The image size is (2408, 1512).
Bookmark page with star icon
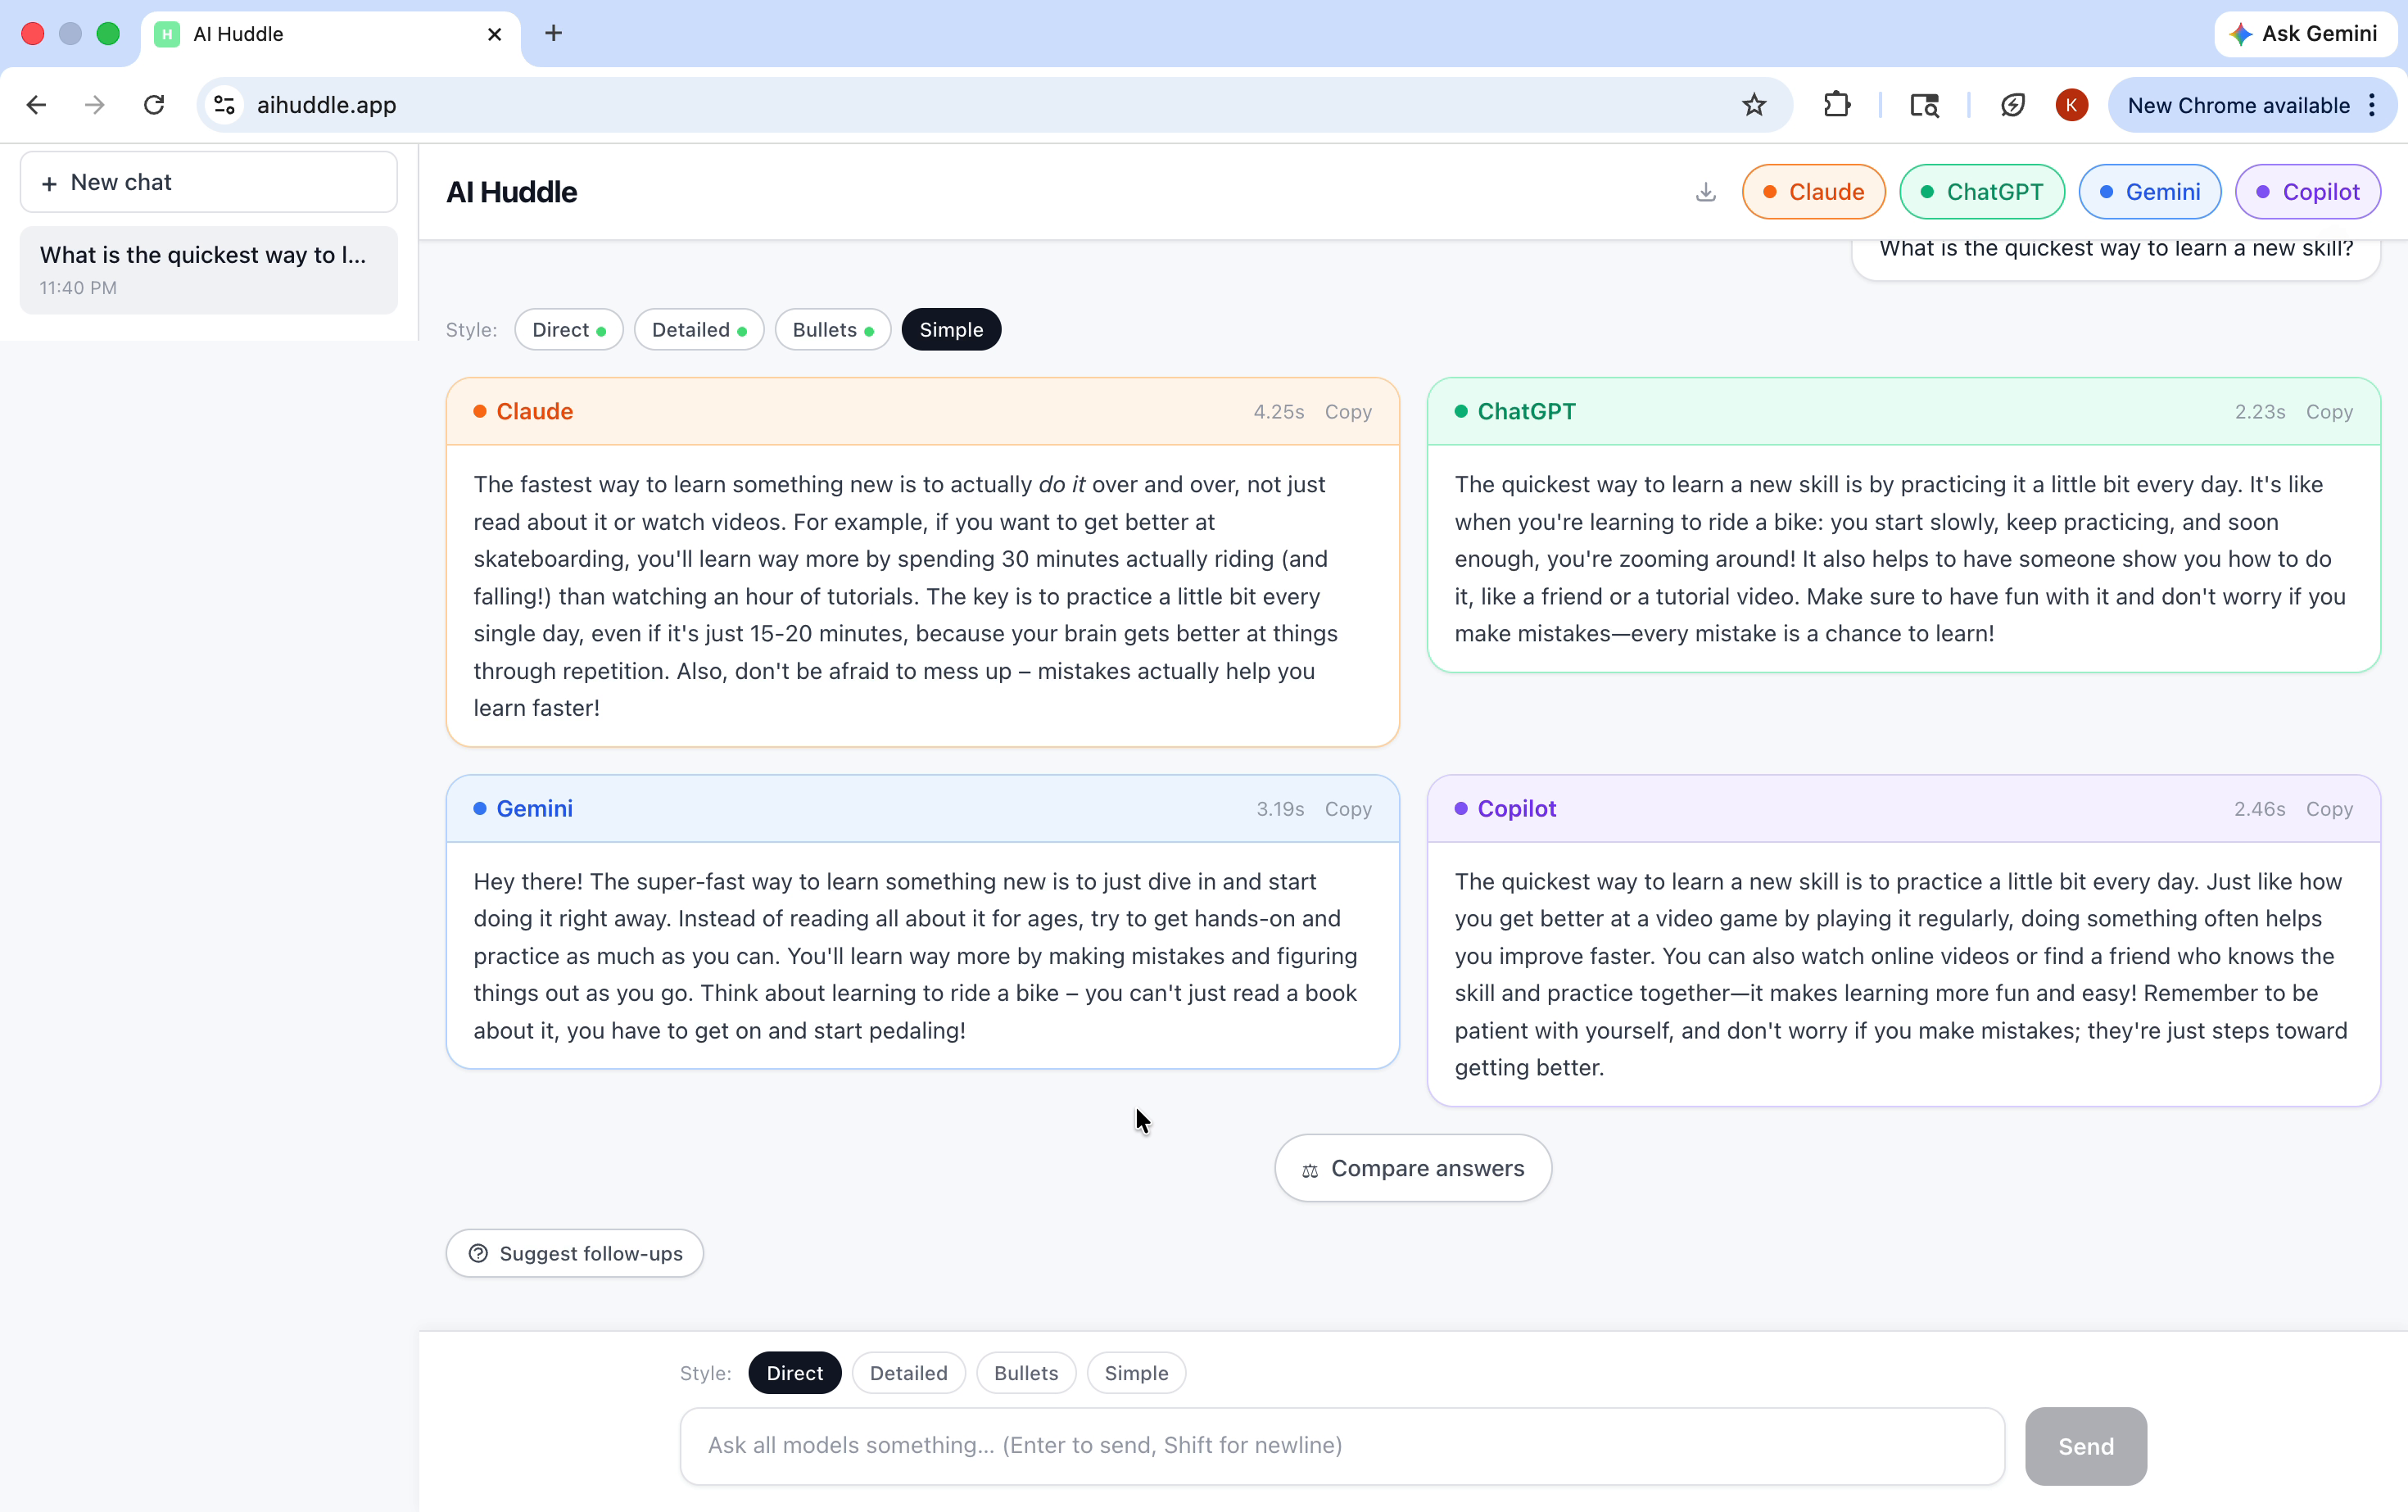(1754, 105)
